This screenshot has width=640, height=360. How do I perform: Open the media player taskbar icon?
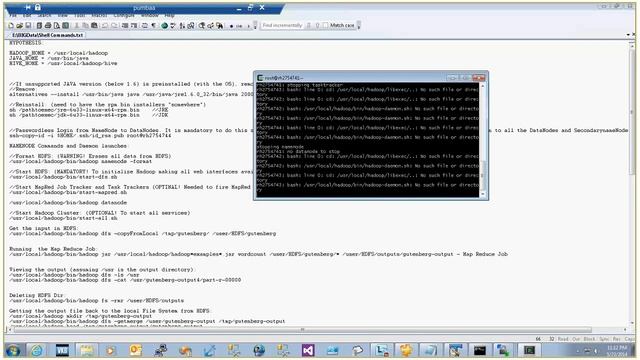point(110,350)
